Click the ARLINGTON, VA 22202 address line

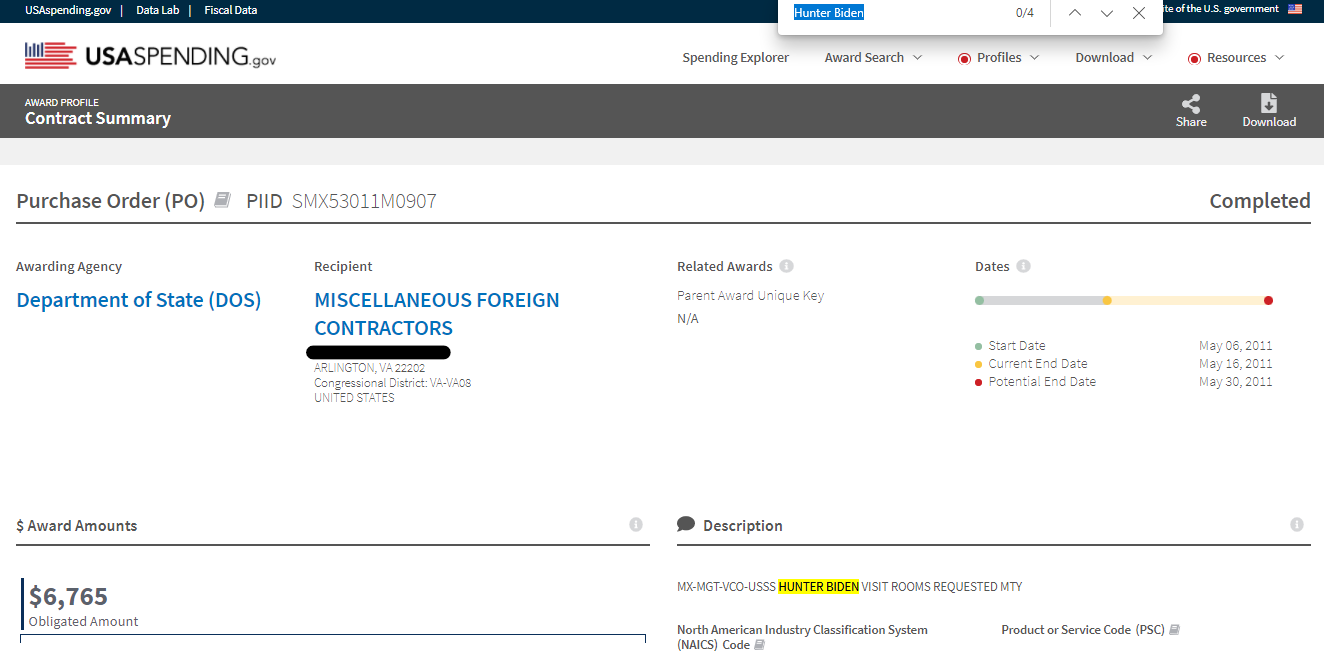point(369,368)
